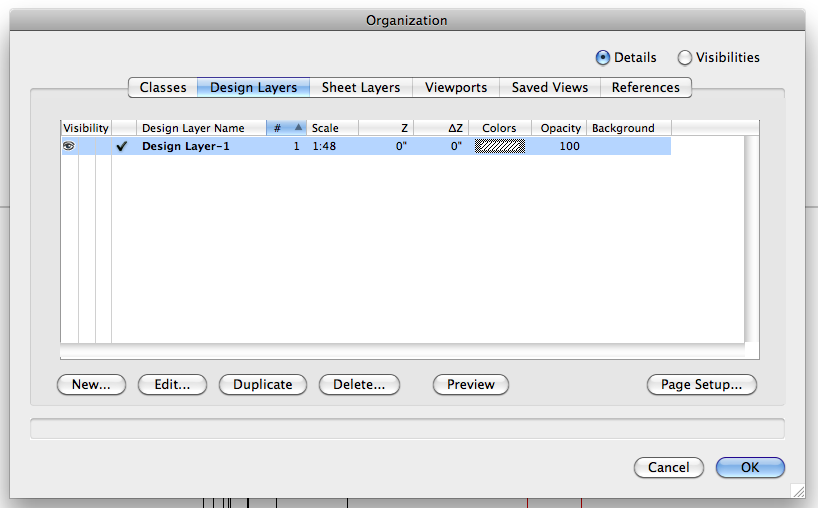
Task: Open the Sheet Layers tab
Action: point(360,88)
